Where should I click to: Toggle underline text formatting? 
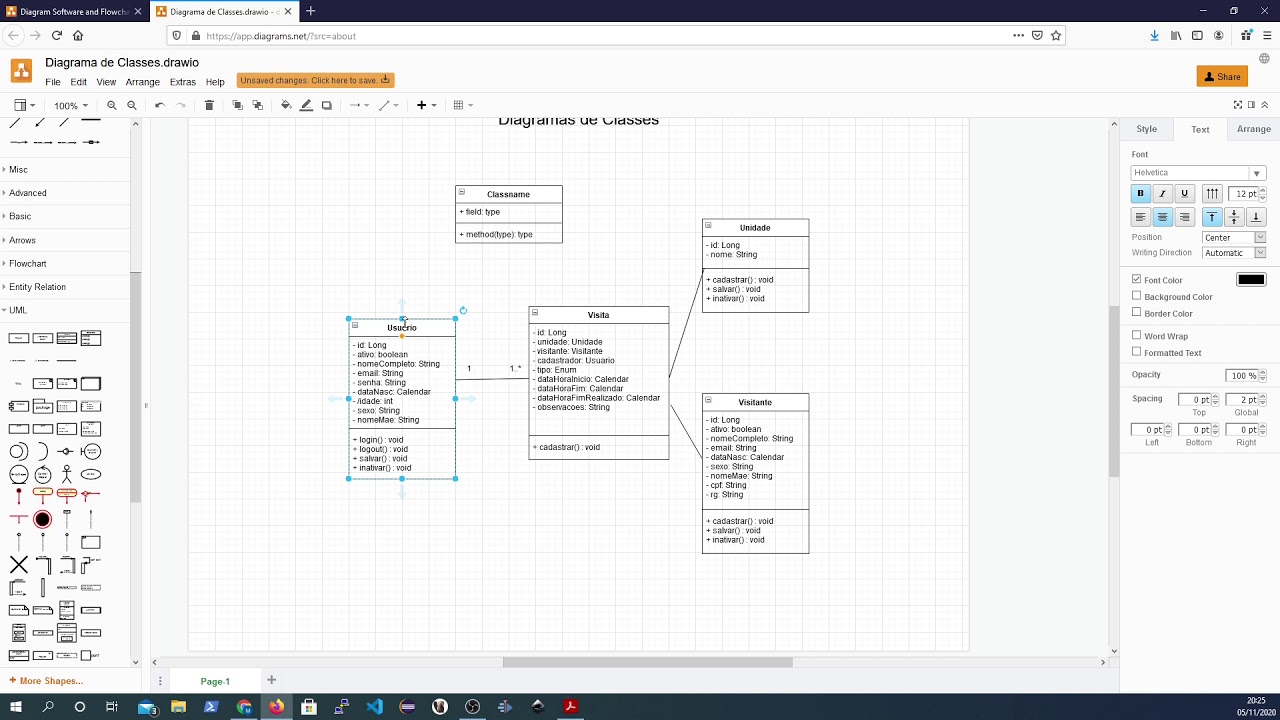1184,193
